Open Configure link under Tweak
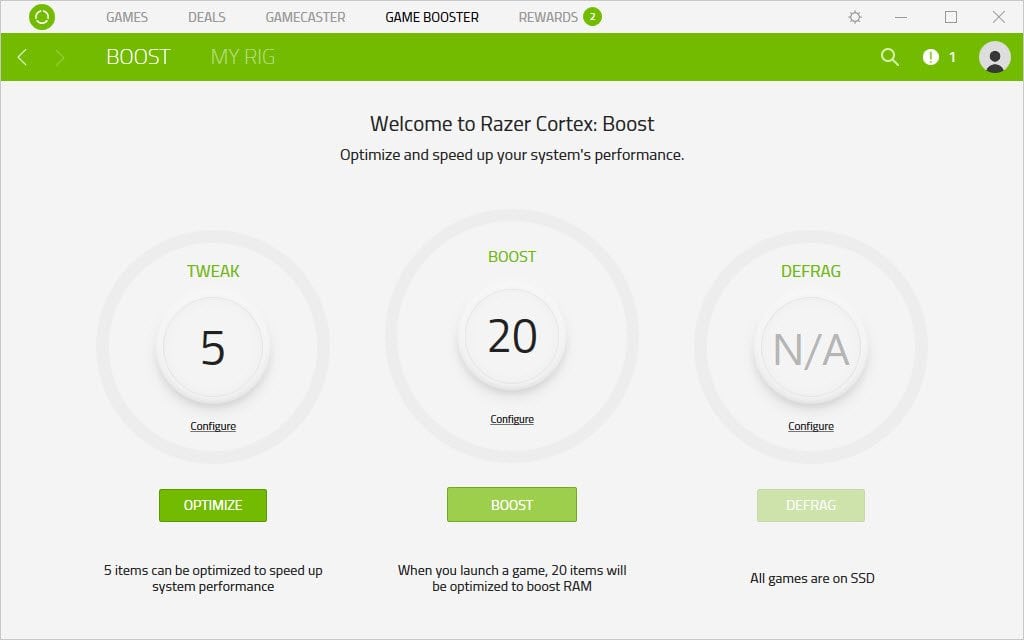Image resolution: width=1024 pixels, height=640 pixels. (213, 426)
